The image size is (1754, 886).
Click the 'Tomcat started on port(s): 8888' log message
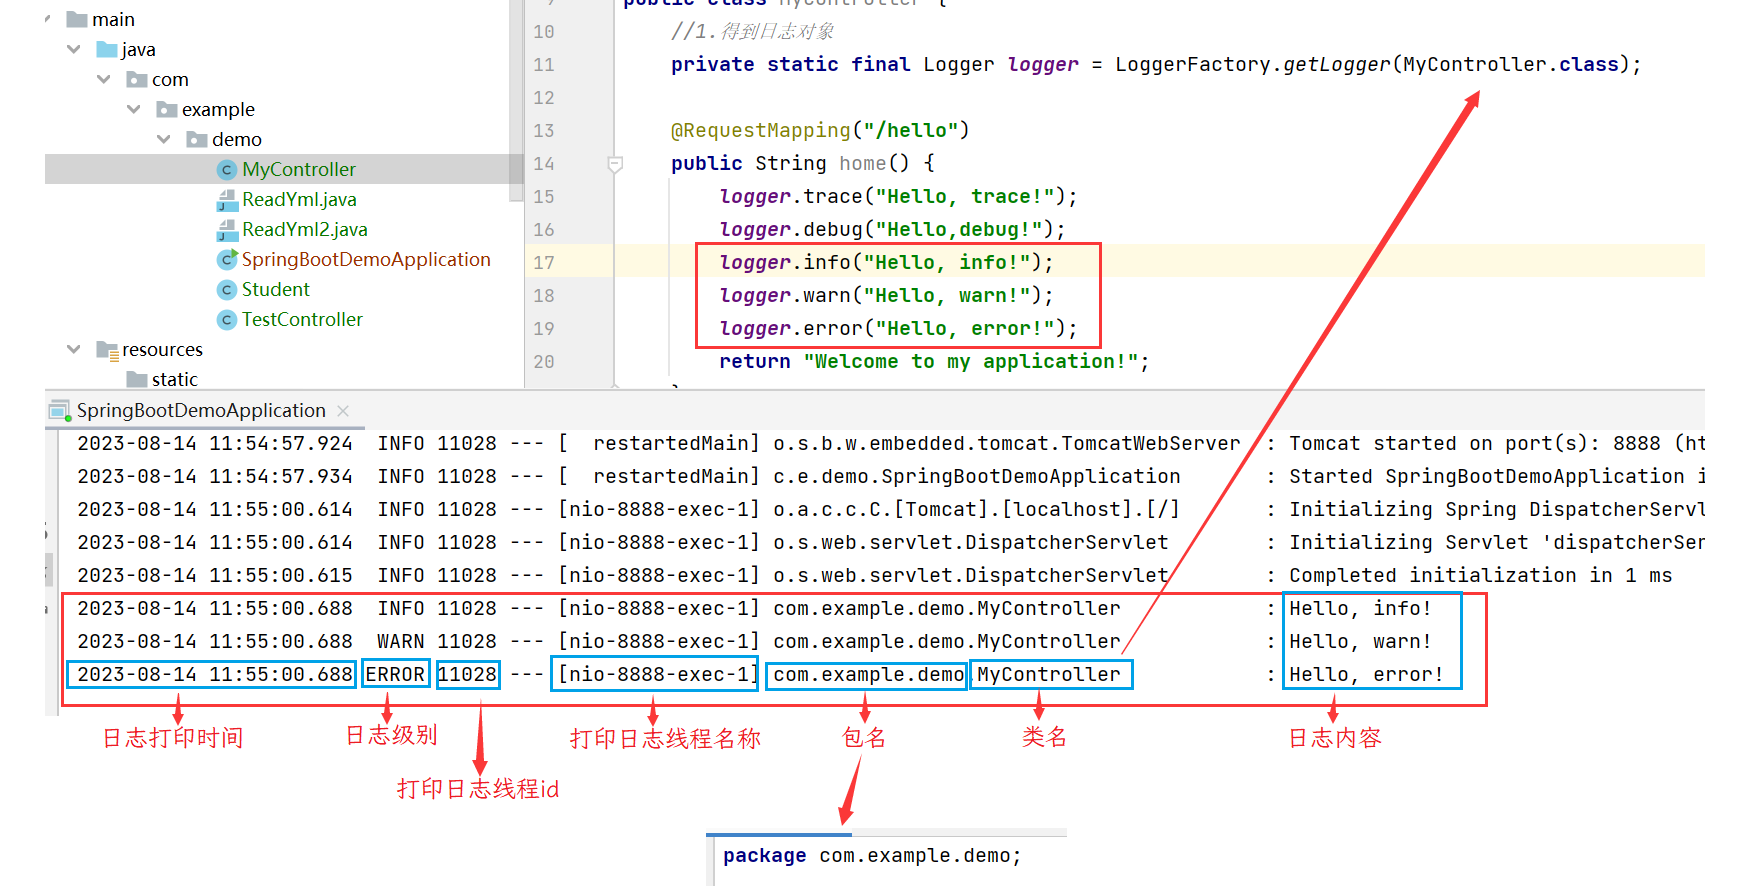(1497, 443)
